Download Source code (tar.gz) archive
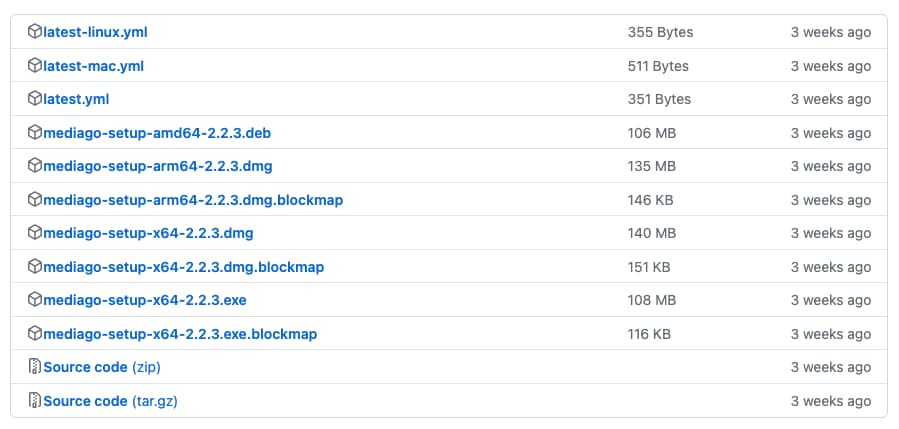899x429 pixels. click(110, 401)
